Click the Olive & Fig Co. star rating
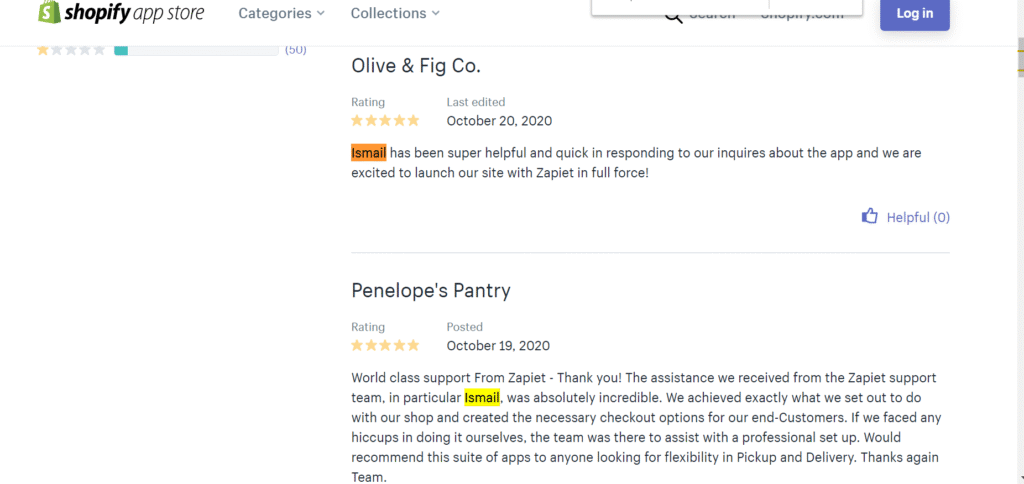 (385, 121)
